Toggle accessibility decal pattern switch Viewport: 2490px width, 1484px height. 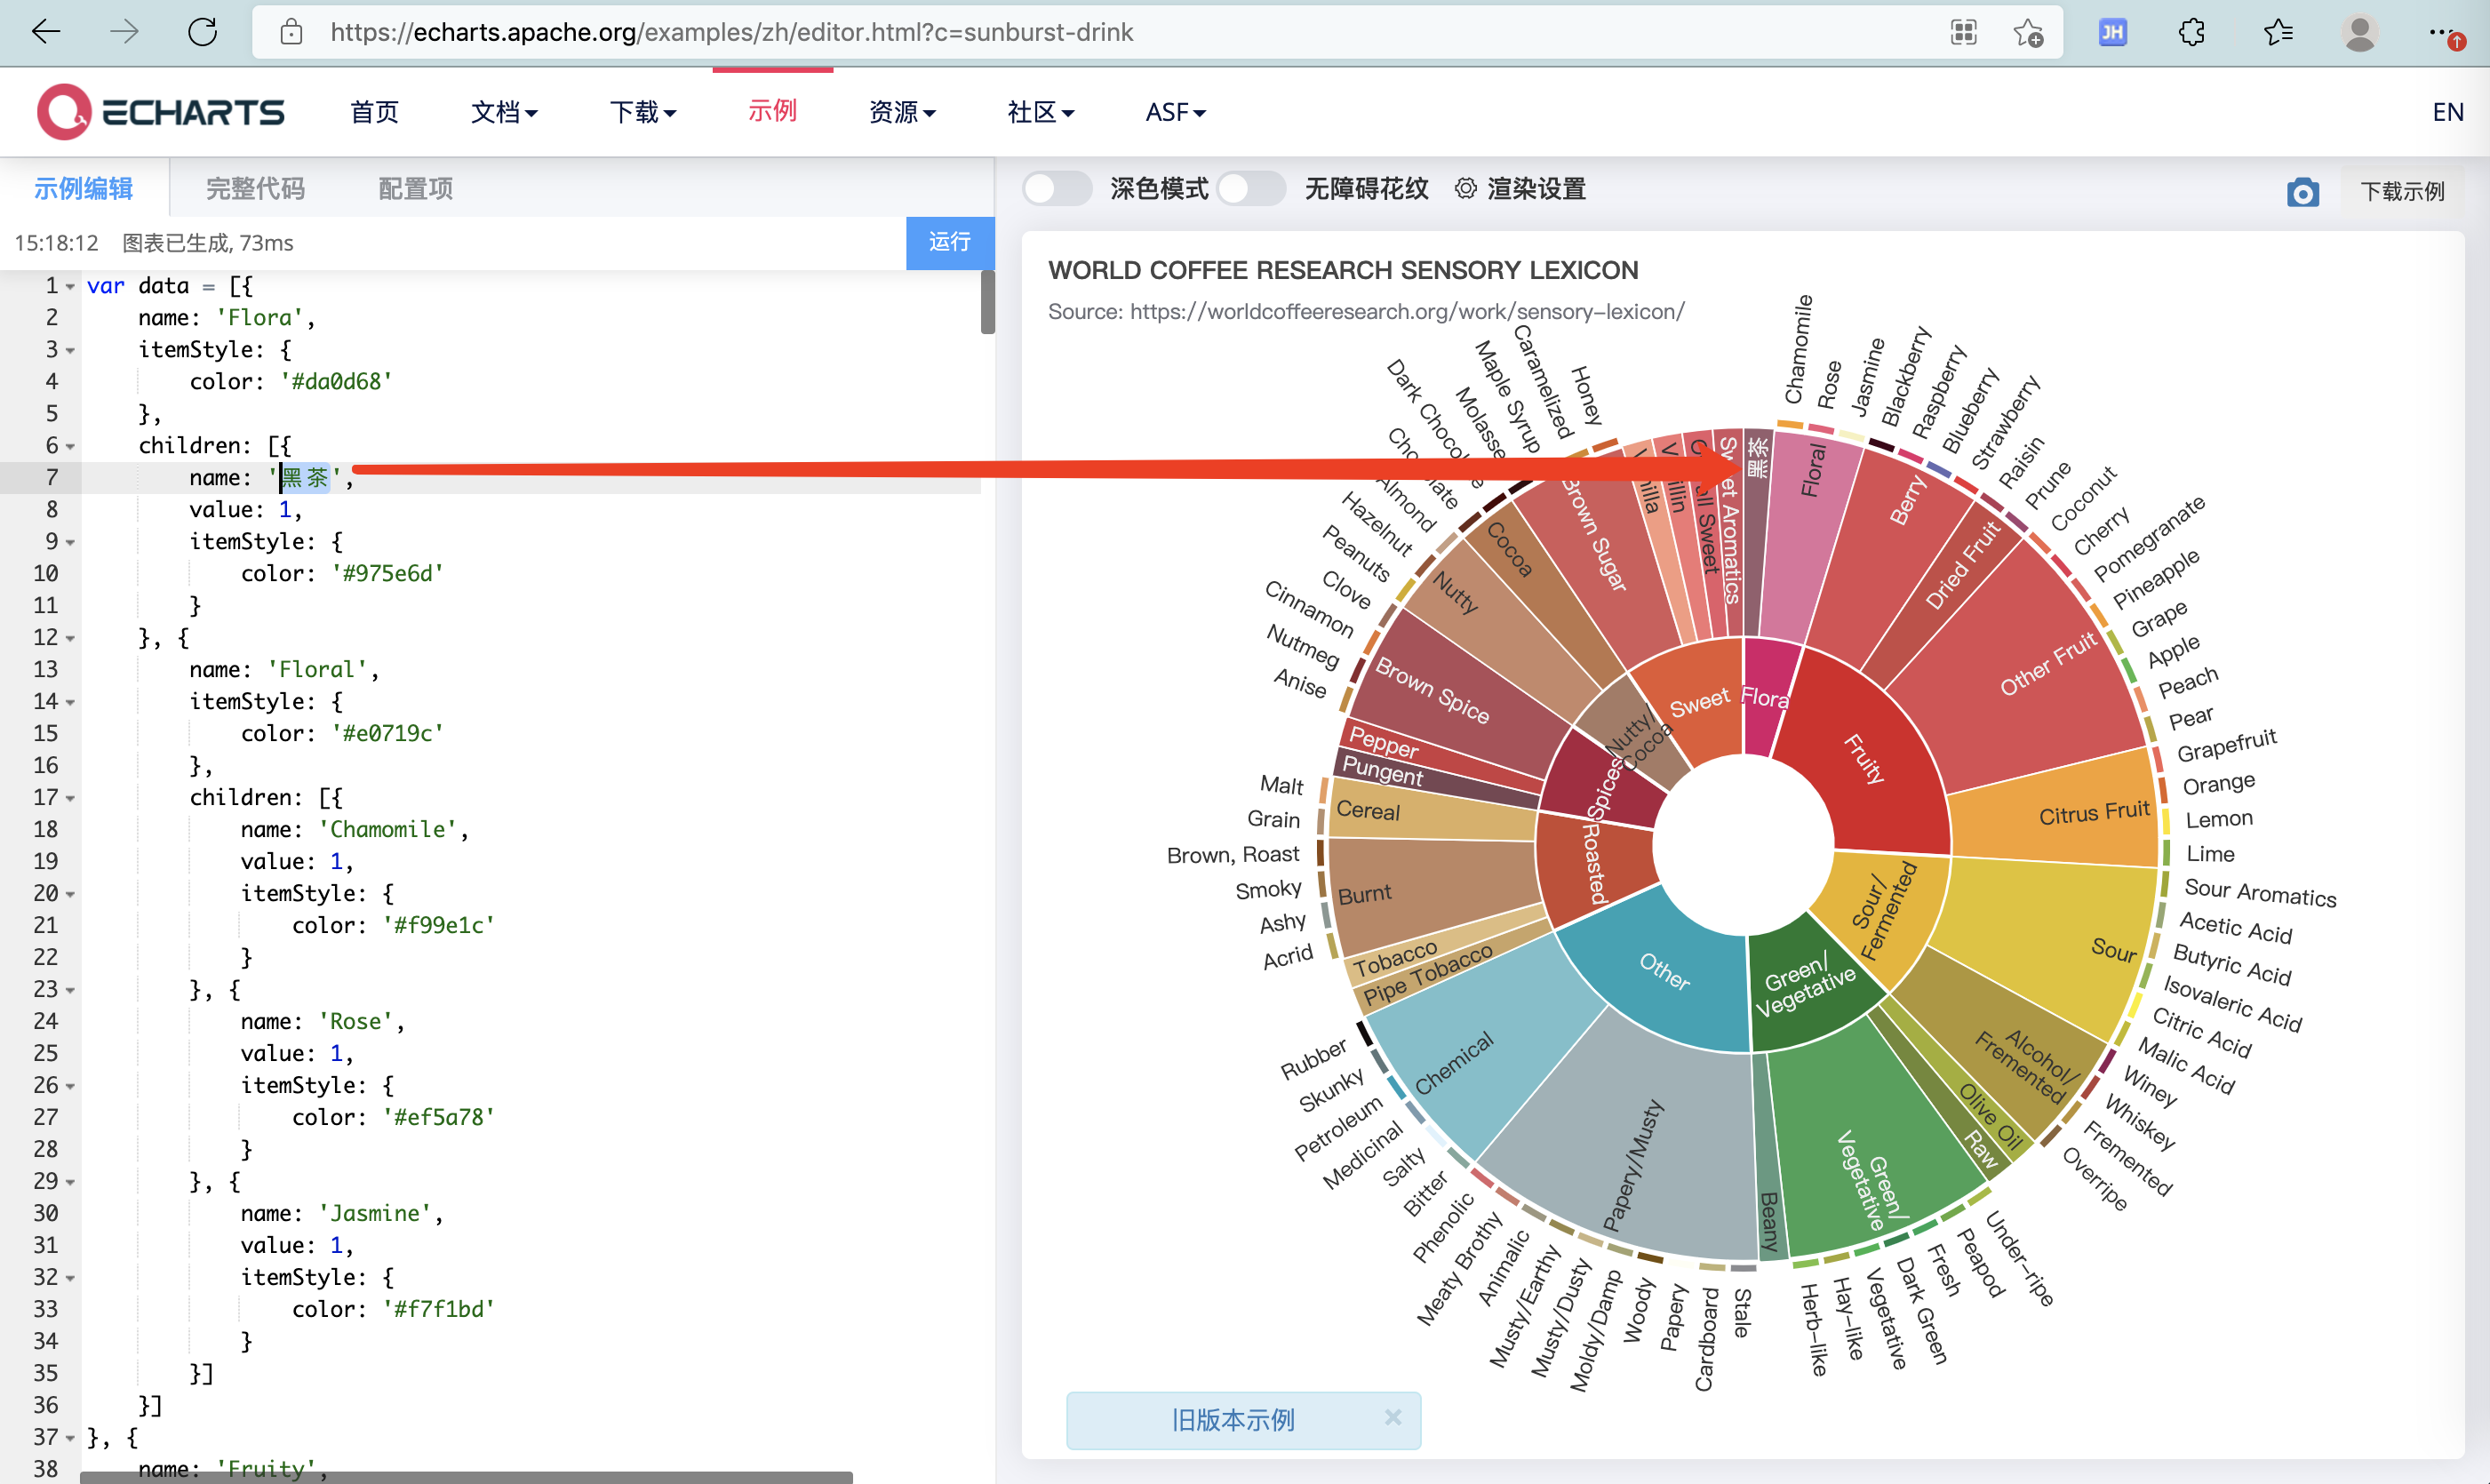[x=1251, y=188]
